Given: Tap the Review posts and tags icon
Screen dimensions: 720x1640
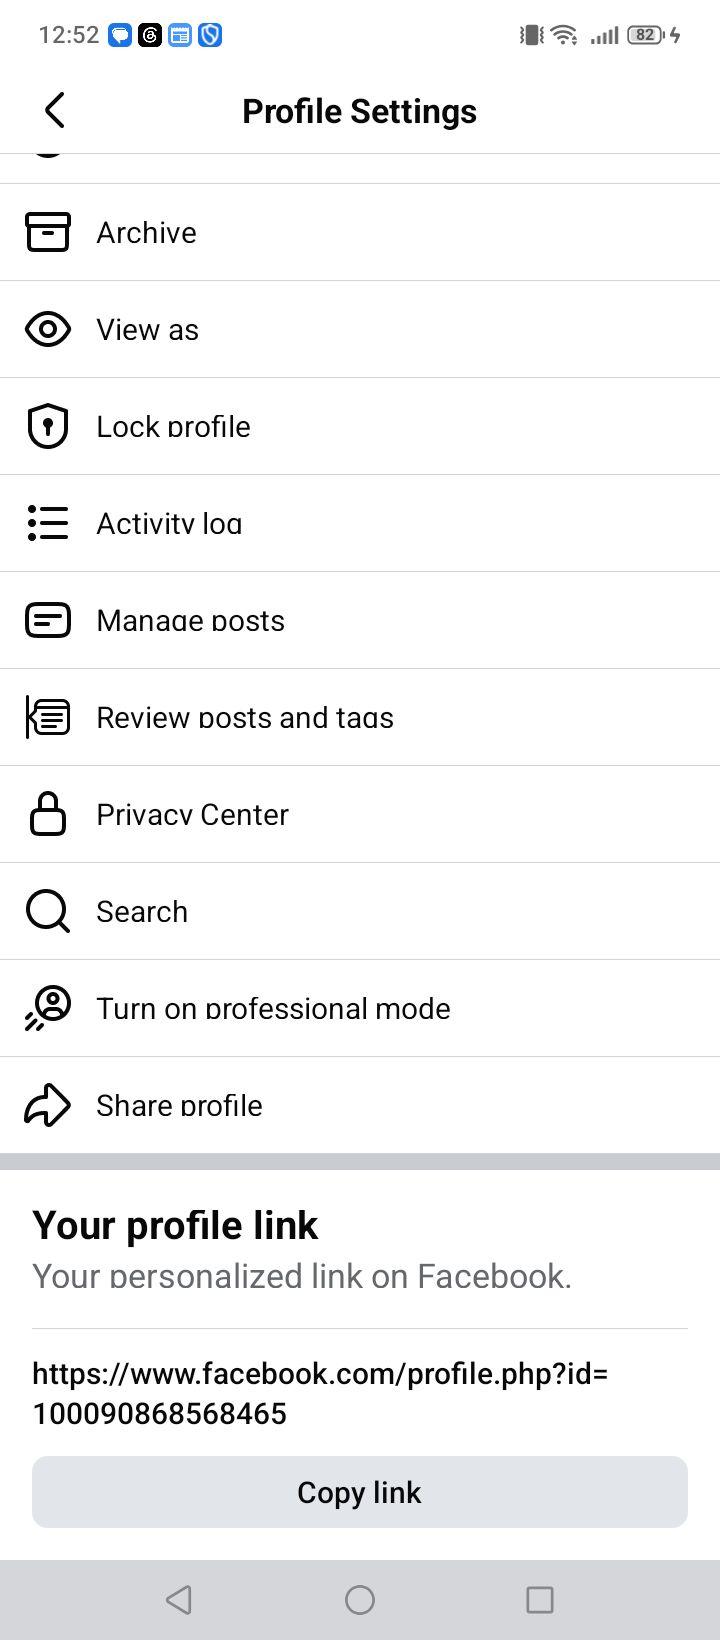Looking at the screenshot, I should tap(47, 717).
